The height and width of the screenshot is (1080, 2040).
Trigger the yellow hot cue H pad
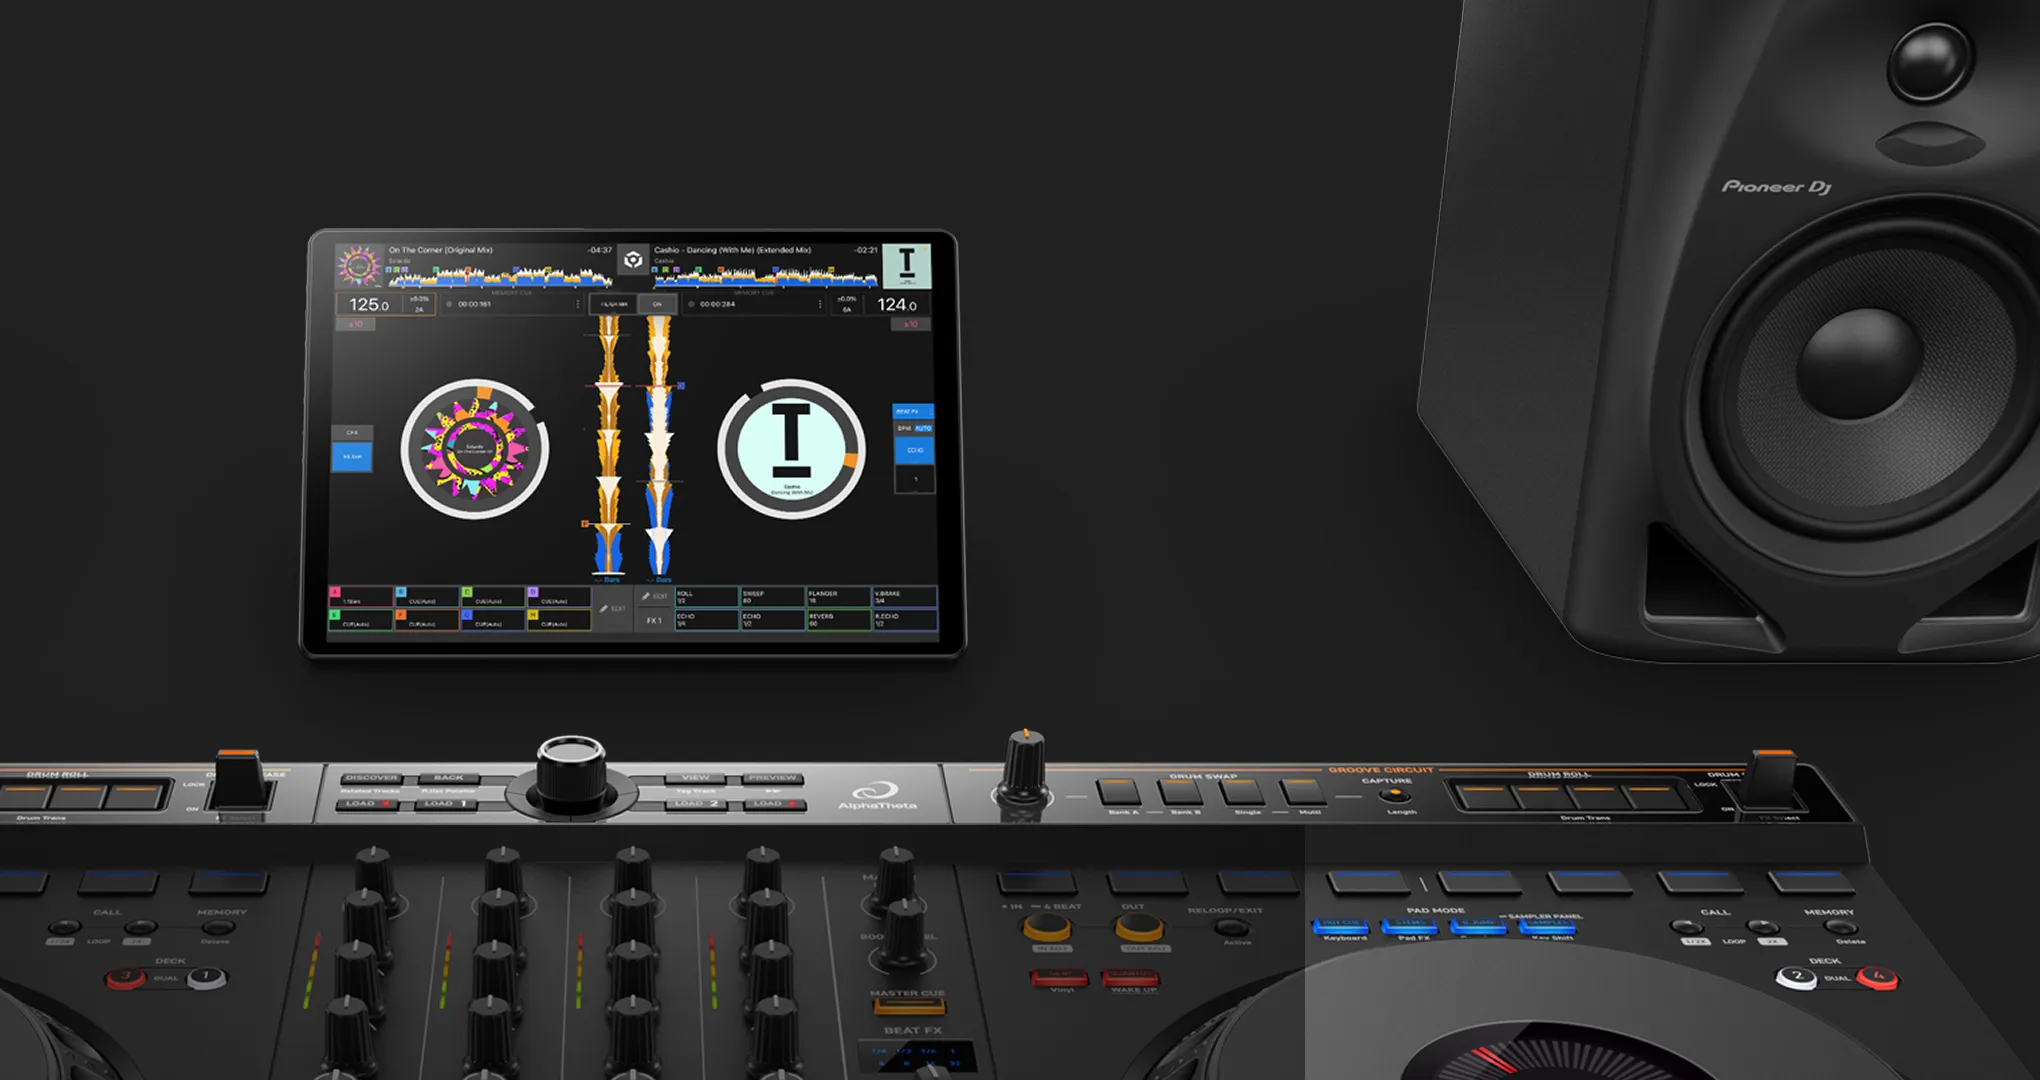pos(558,620)
